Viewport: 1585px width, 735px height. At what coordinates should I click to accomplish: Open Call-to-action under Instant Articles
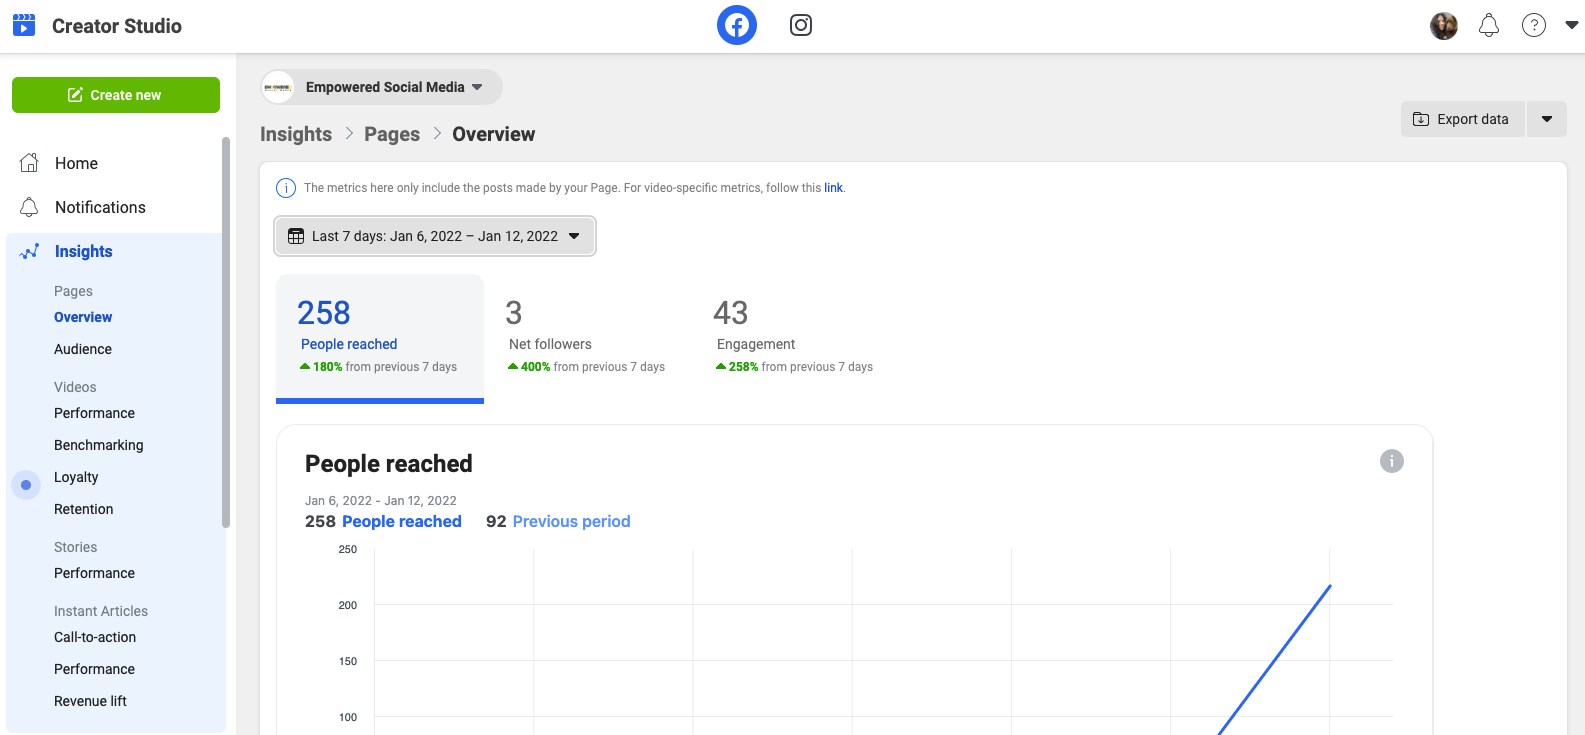[95, 637]
